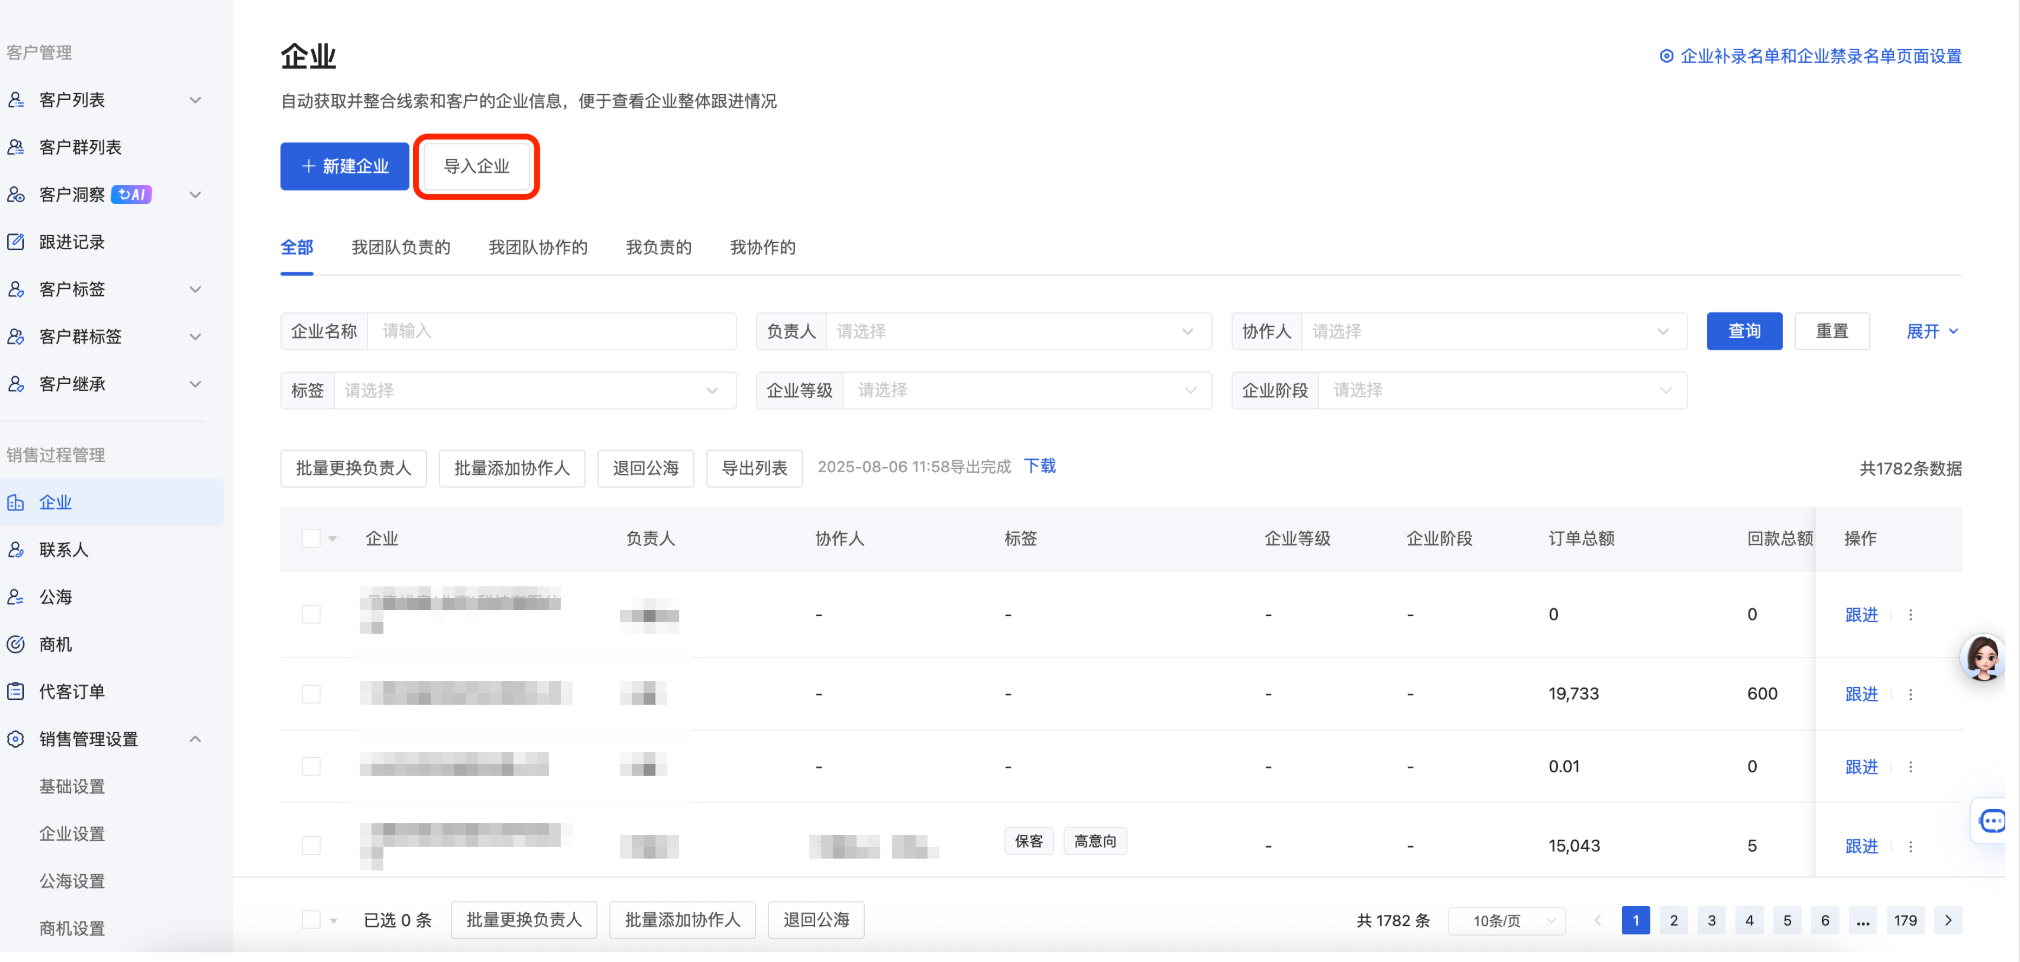Viewport: 2020px width, 962px height.
Task: Click the 查询 search button
Action: 1744,331
